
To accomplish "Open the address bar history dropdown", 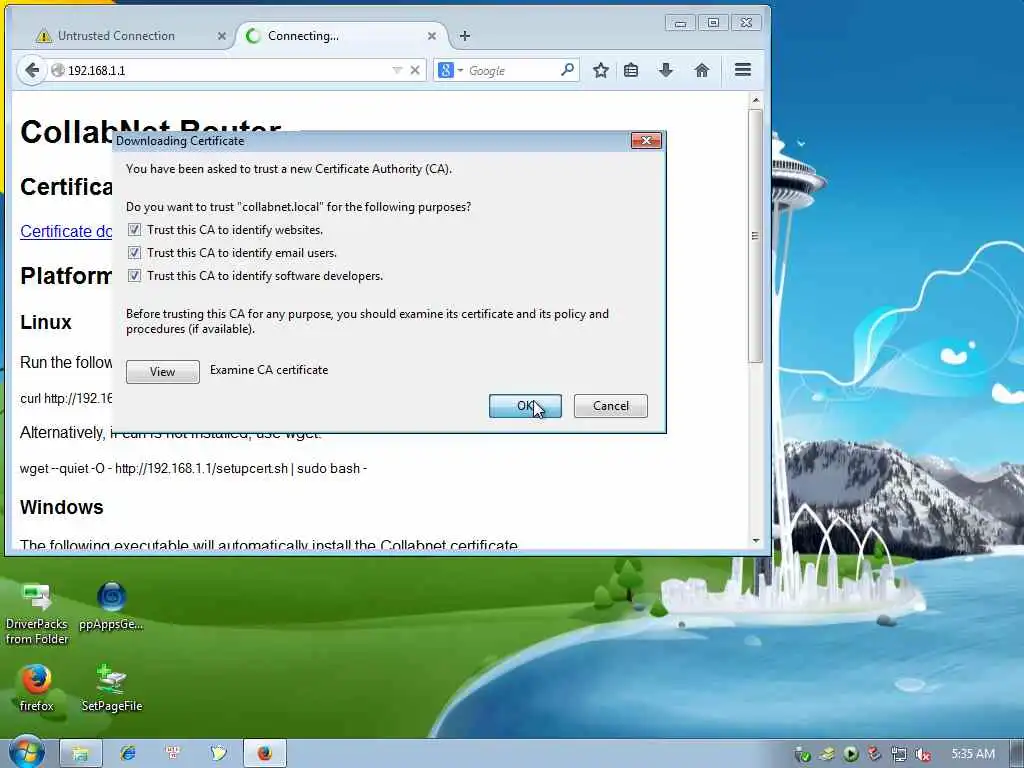I will point(396,70).
